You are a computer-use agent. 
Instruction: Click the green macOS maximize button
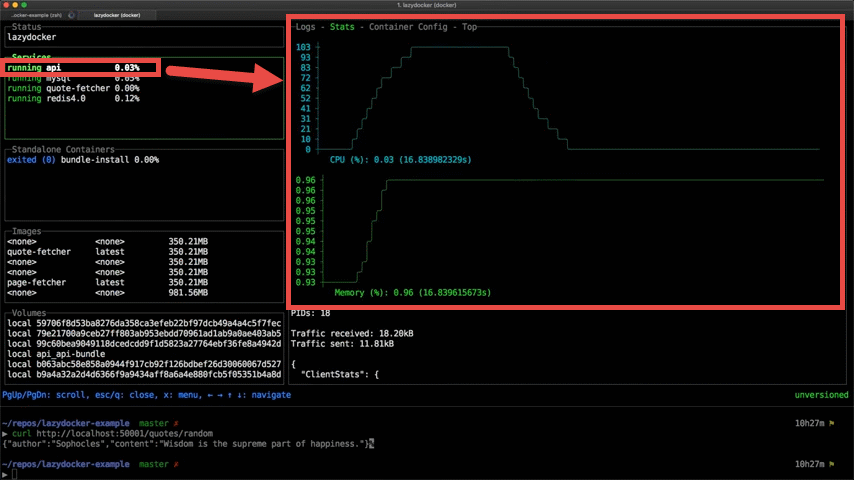(37, 6)
